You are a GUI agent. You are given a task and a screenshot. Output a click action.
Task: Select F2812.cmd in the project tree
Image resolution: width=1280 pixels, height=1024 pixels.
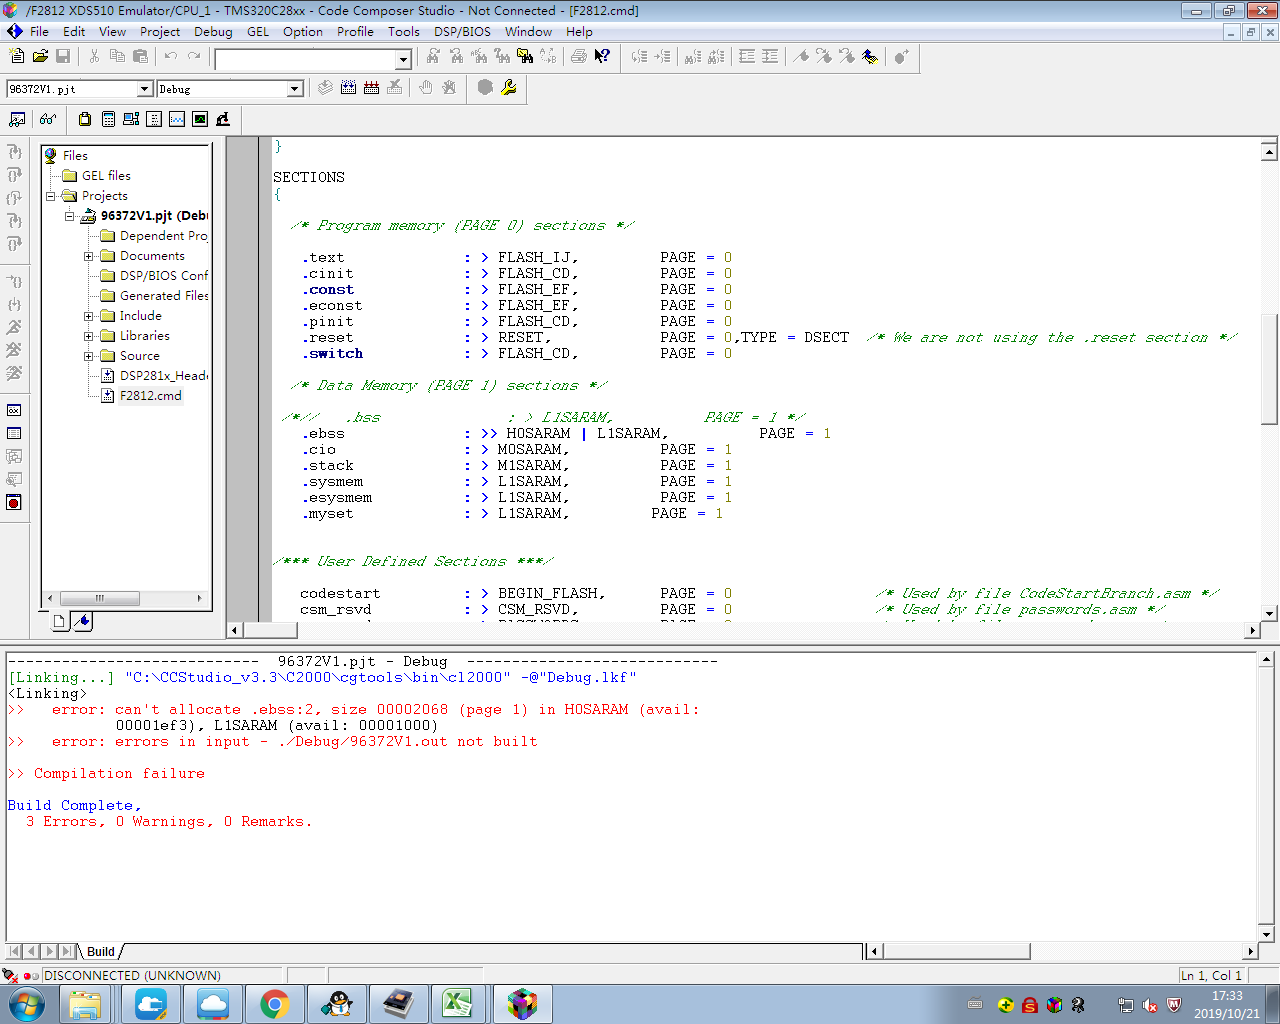tap(151, 396)
